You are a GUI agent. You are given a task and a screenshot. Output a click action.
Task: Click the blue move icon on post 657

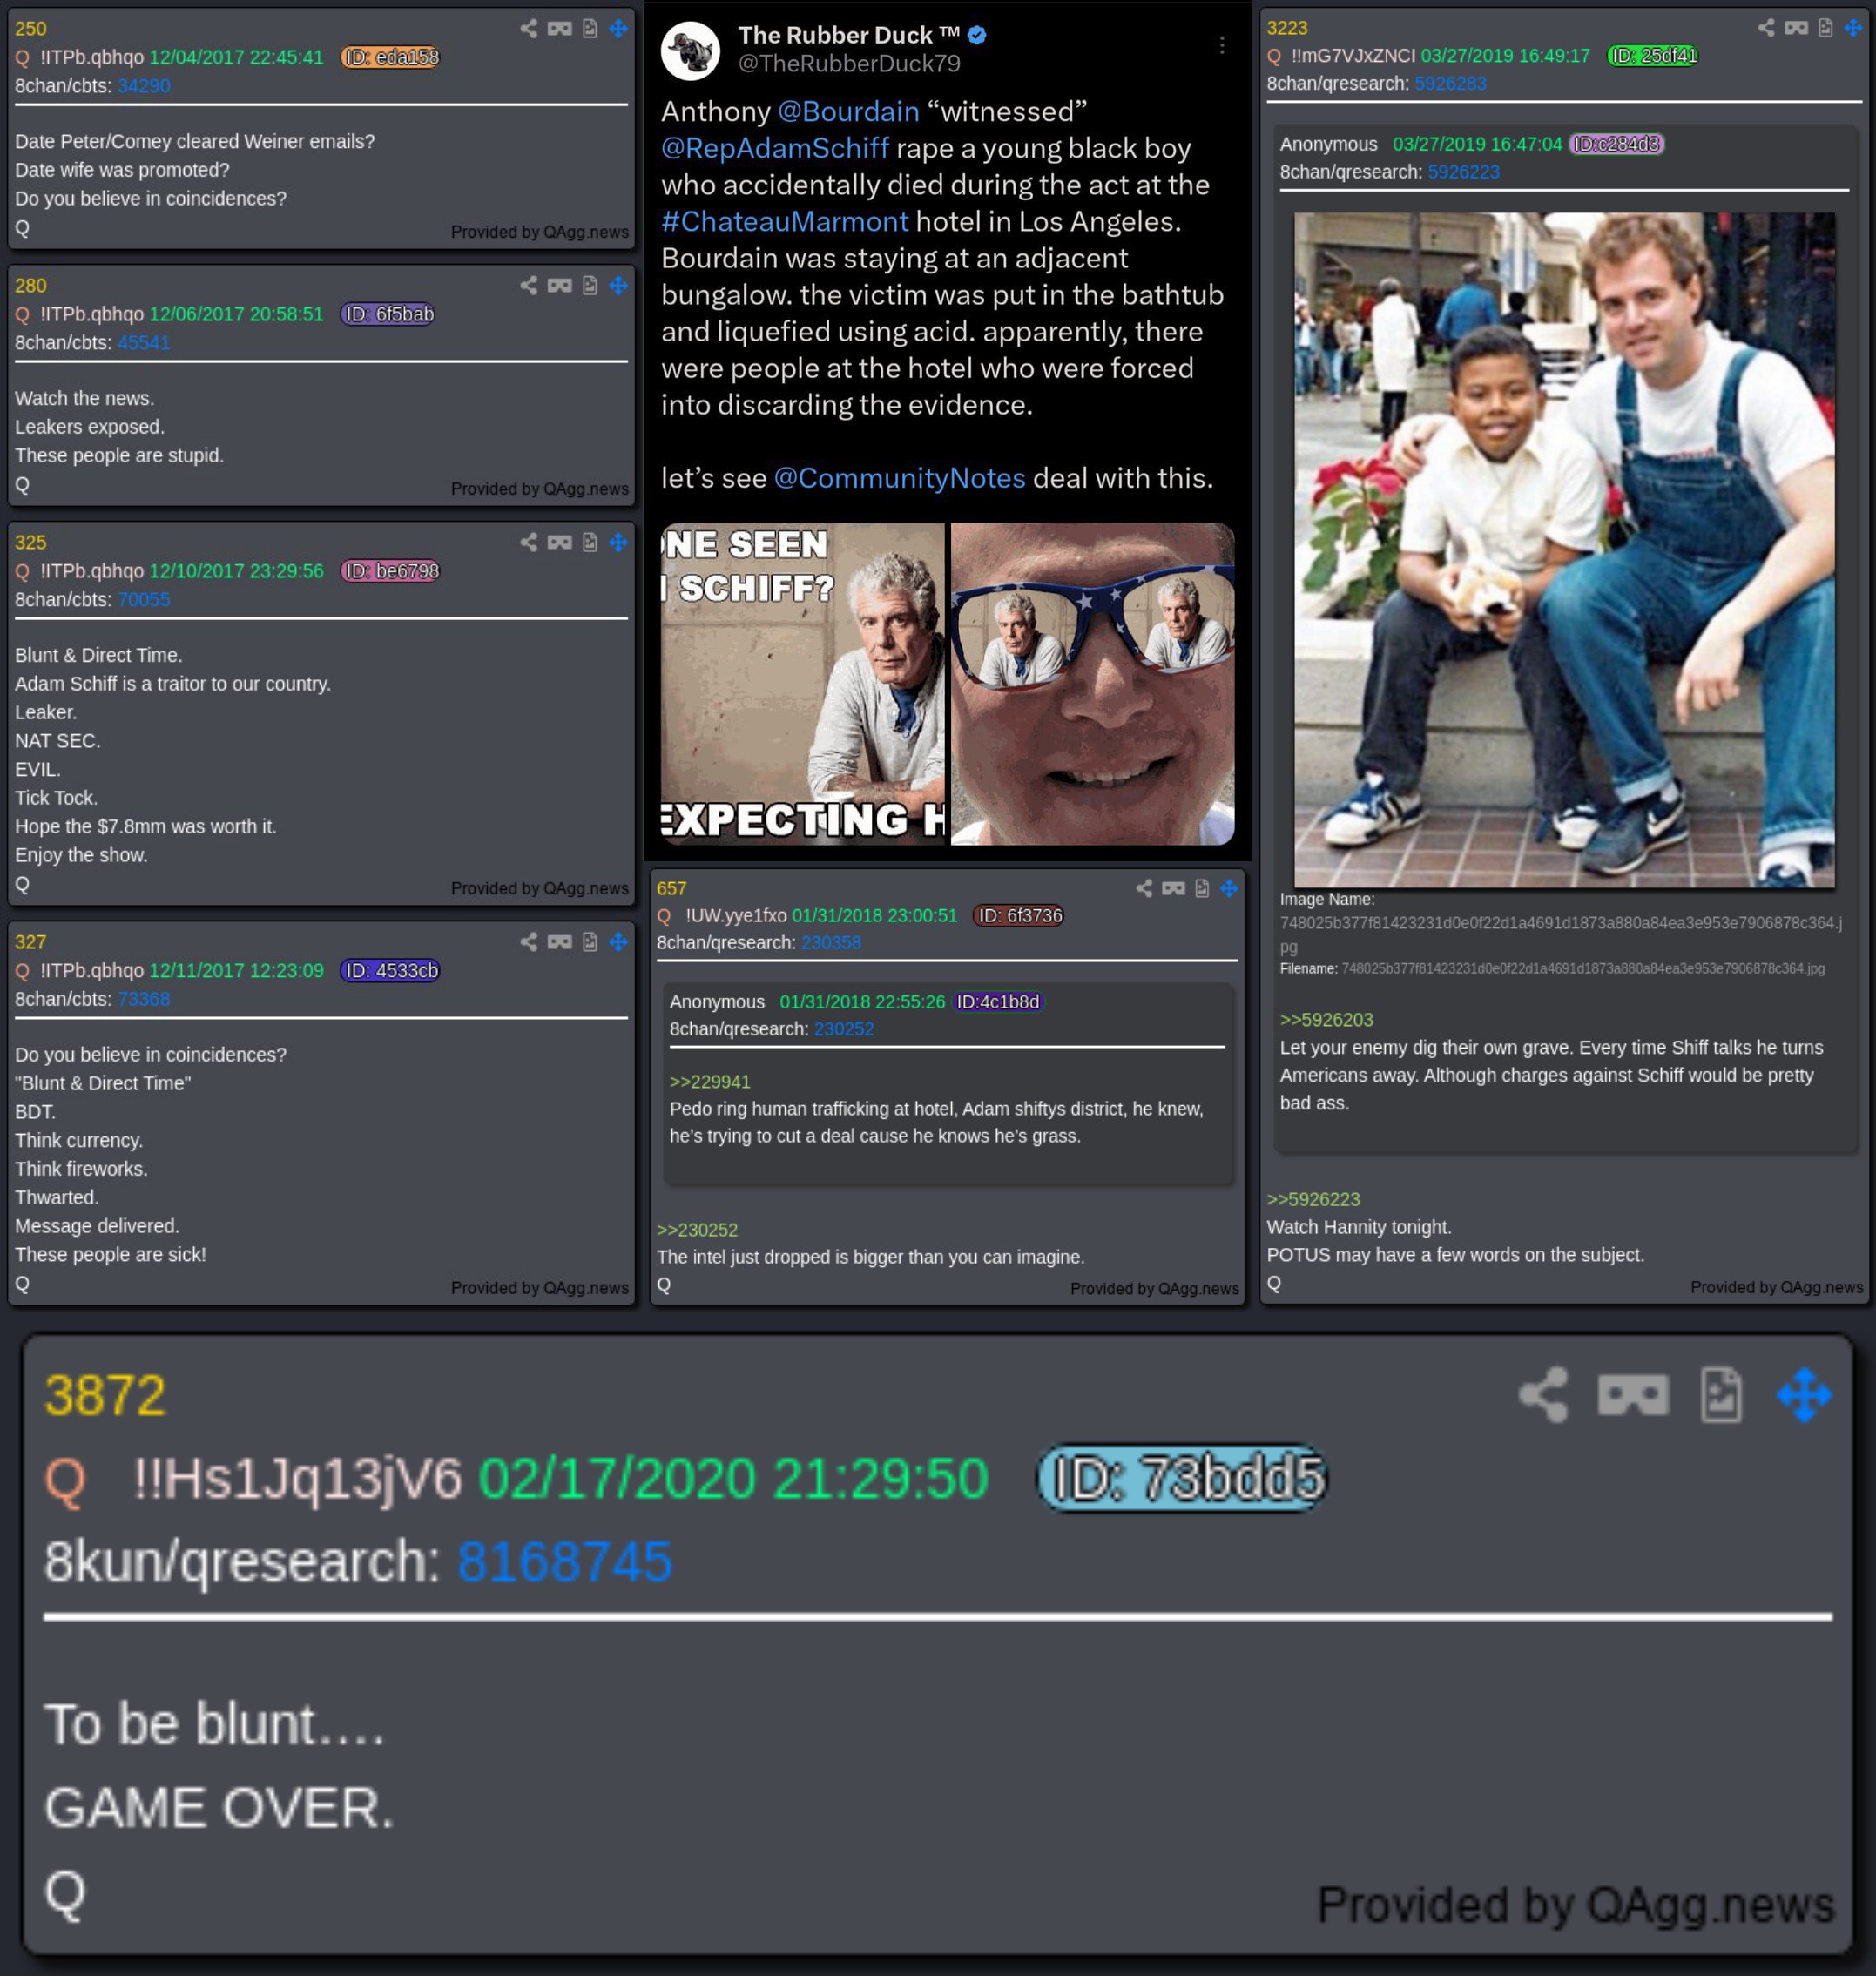(x=1230, y=888)
